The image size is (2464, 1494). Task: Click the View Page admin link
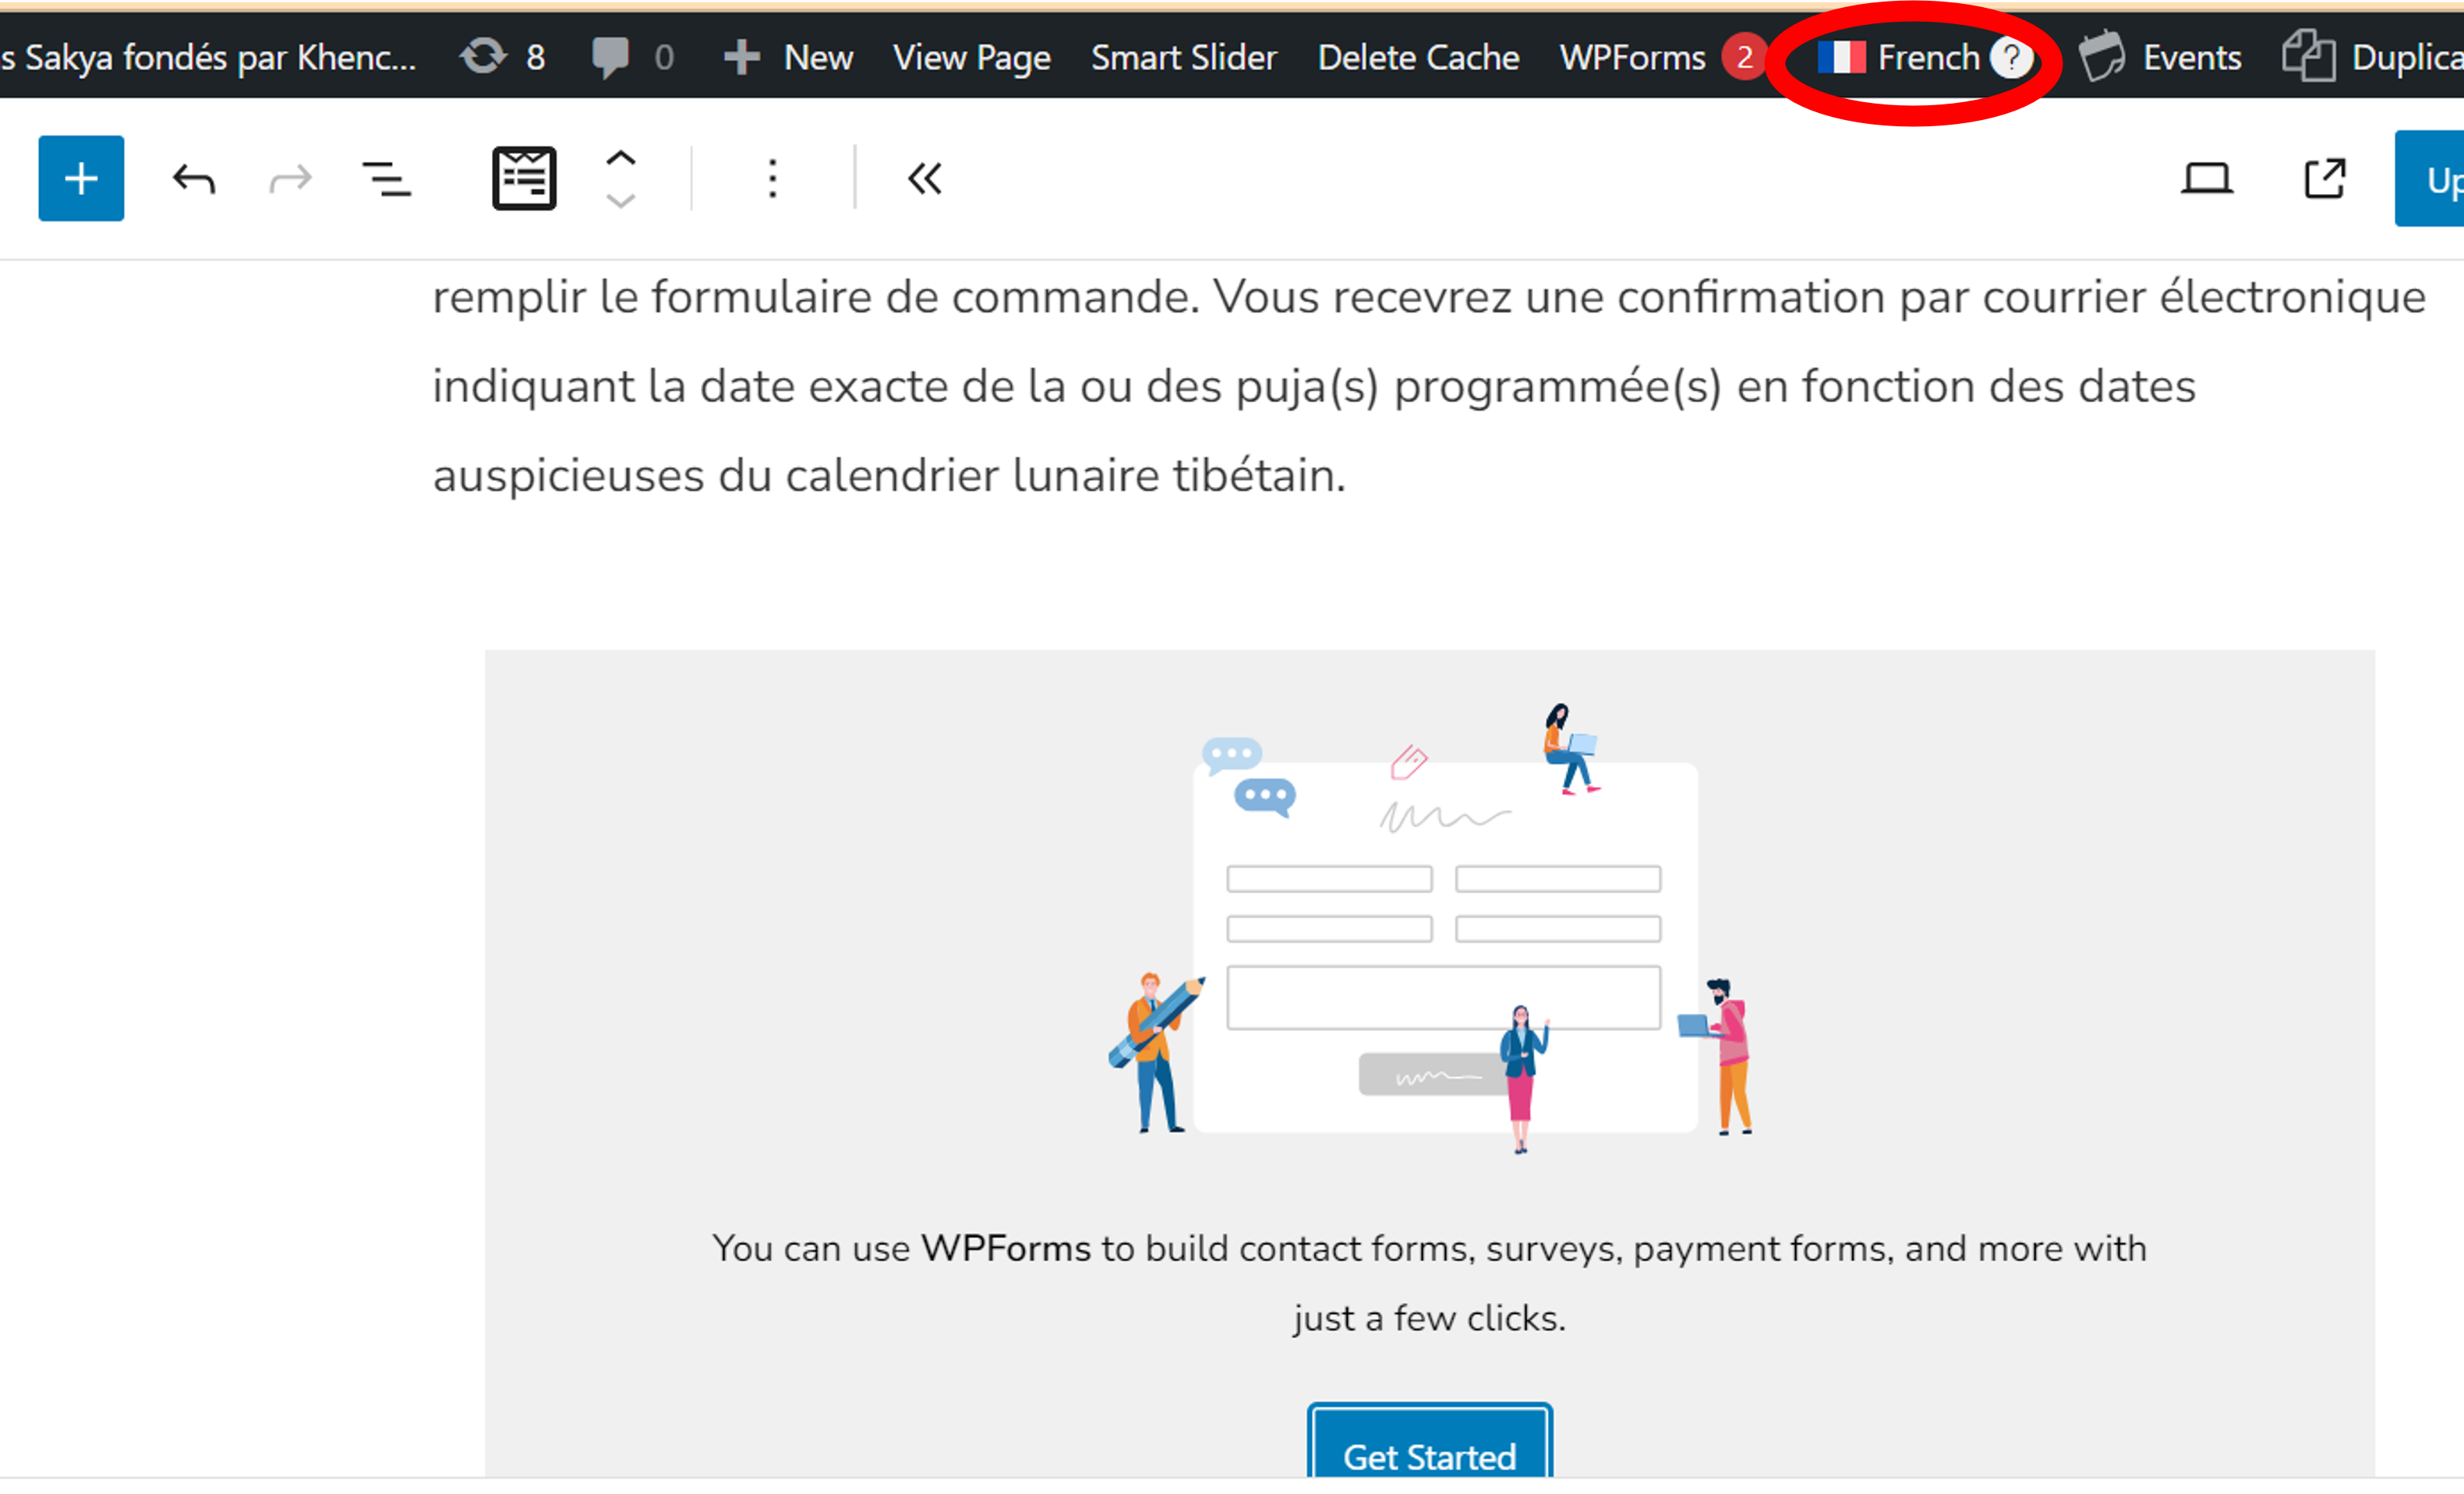(x=971, y=57)
